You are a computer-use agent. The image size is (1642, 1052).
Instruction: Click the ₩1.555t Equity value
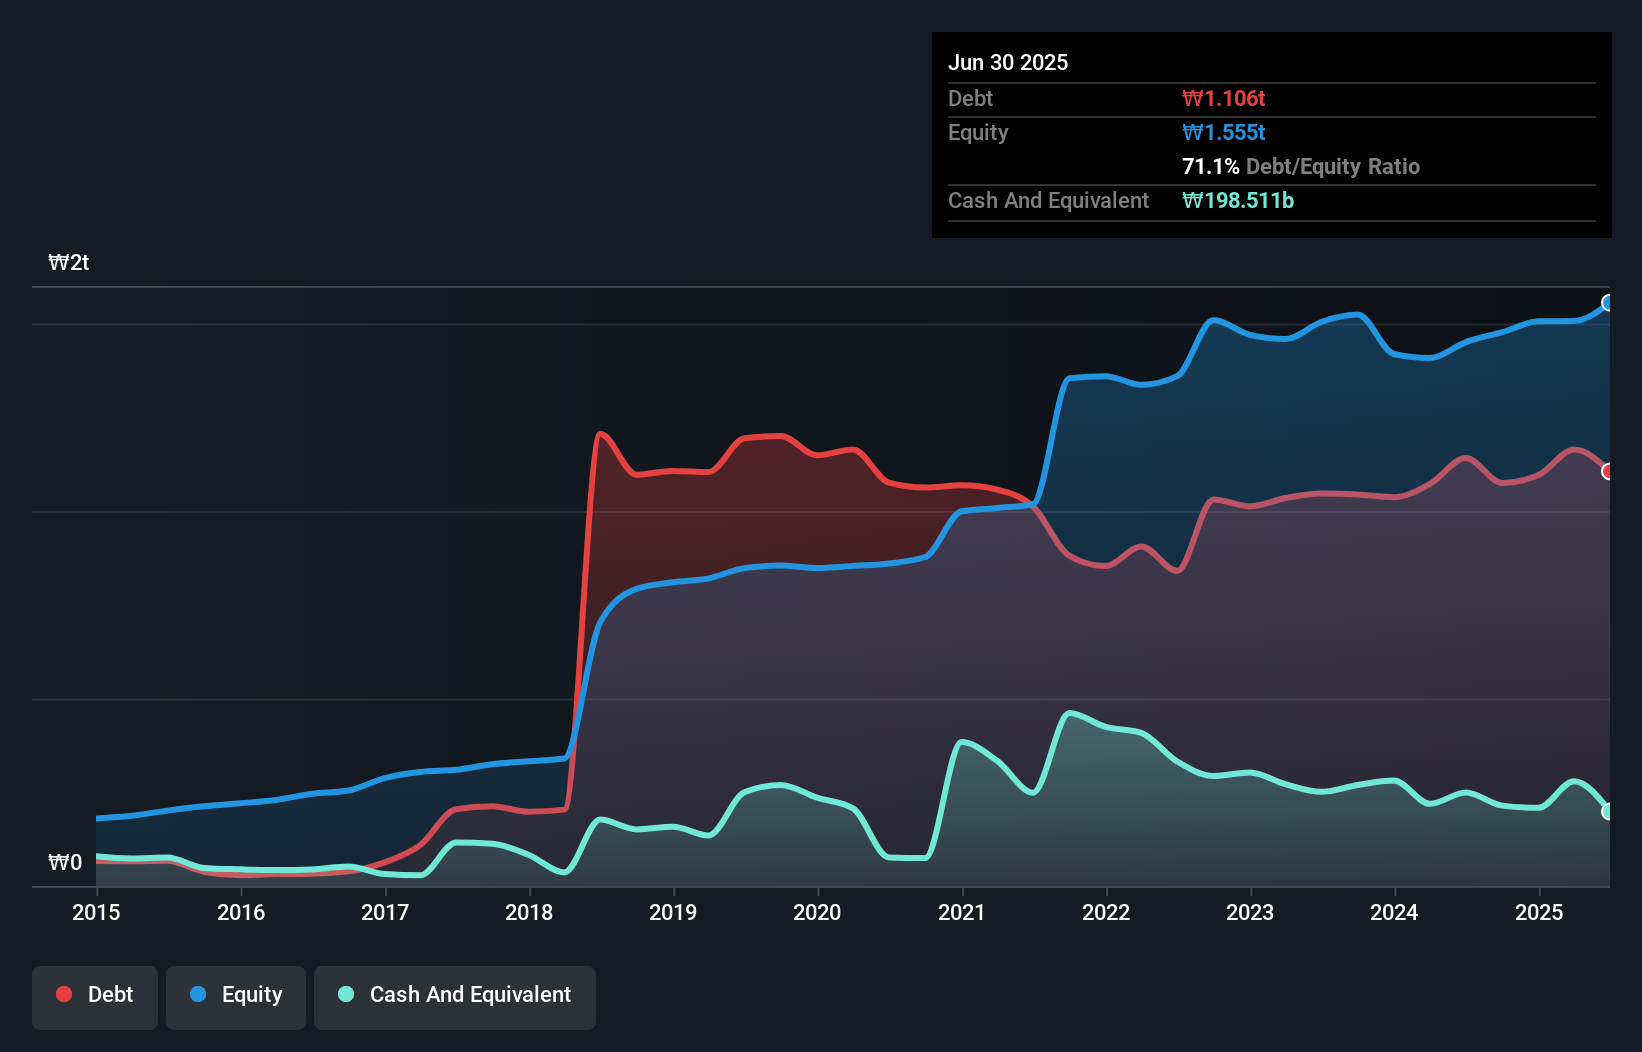coord(1223,132)
